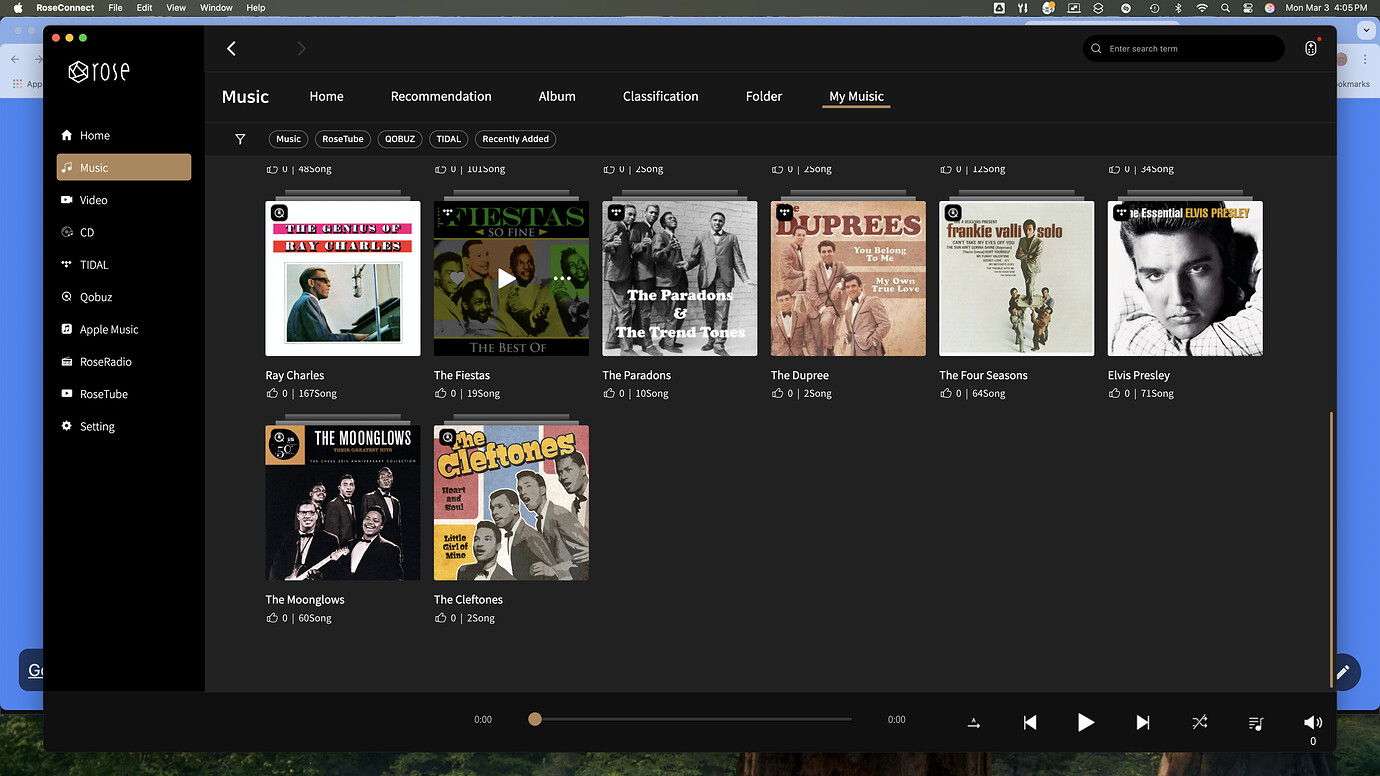Open the Apple menu
Image resolution: width=1380 pixels, height=776 pixels.
pyautogui.click(x=17, y=7)
